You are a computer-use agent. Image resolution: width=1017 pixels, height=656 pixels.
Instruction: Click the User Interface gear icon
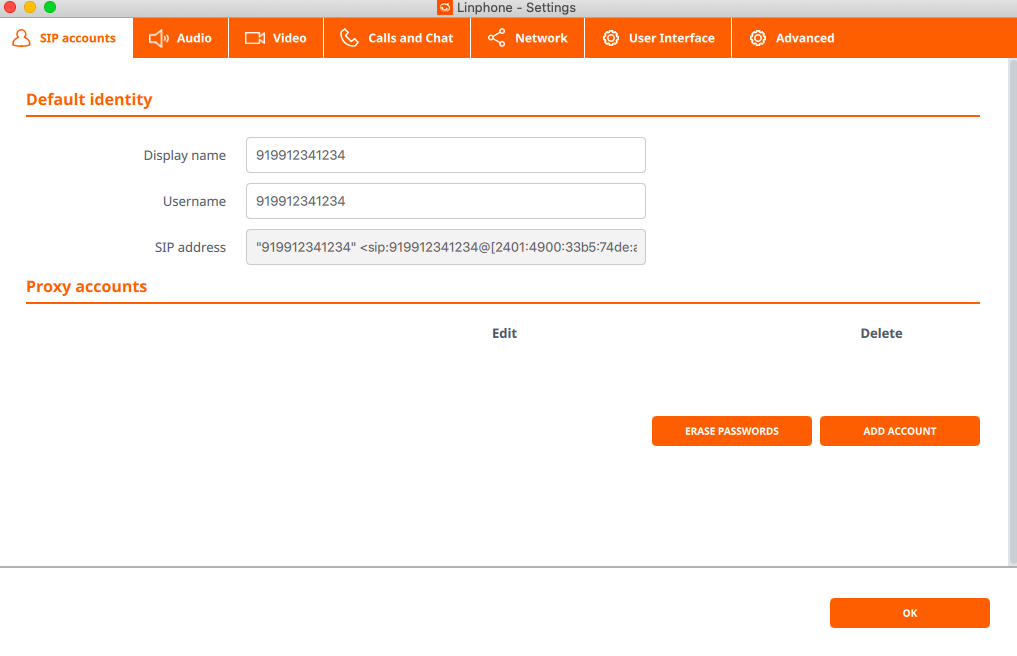[x=611, y=38]
